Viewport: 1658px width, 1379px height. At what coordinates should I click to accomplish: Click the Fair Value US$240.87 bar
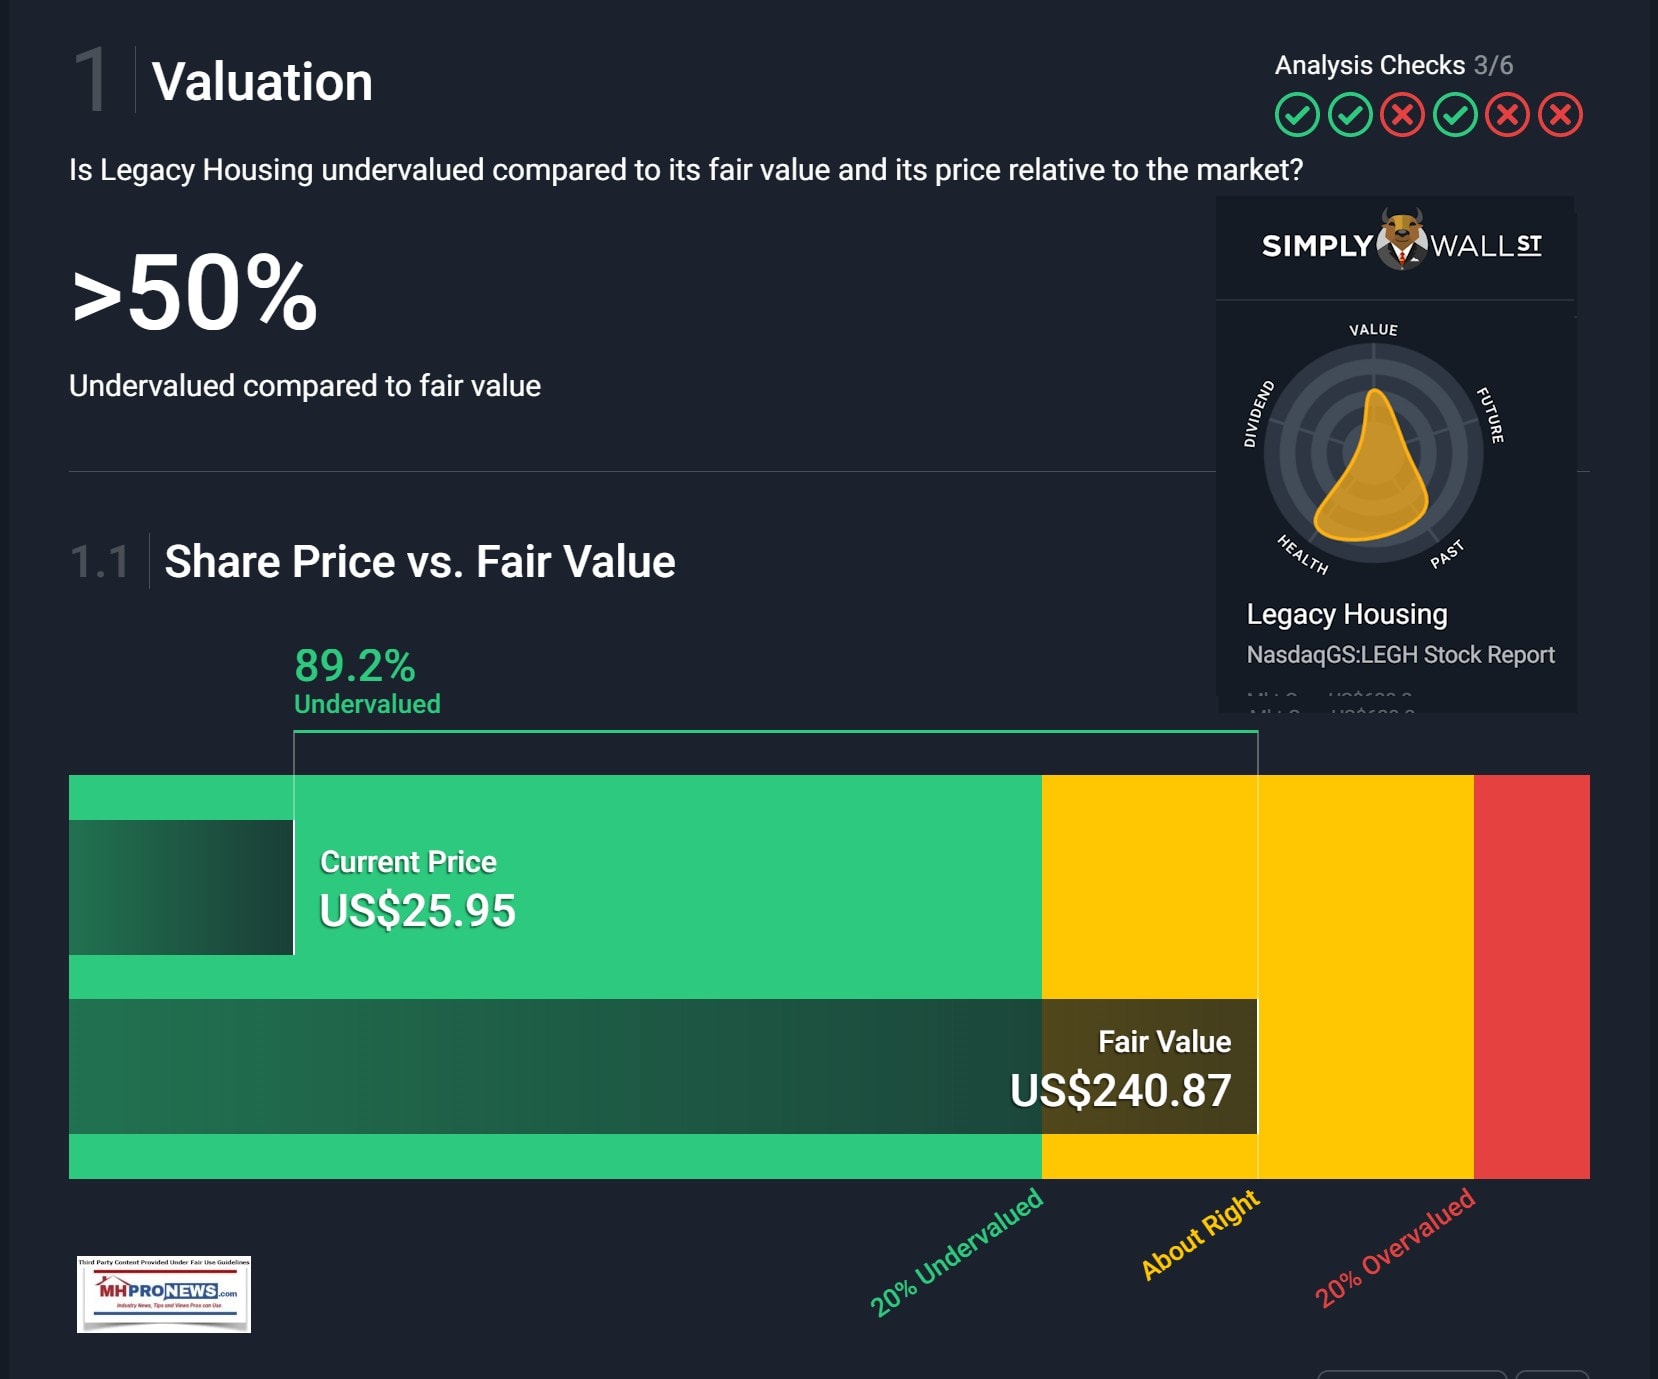click(663, 1066)
